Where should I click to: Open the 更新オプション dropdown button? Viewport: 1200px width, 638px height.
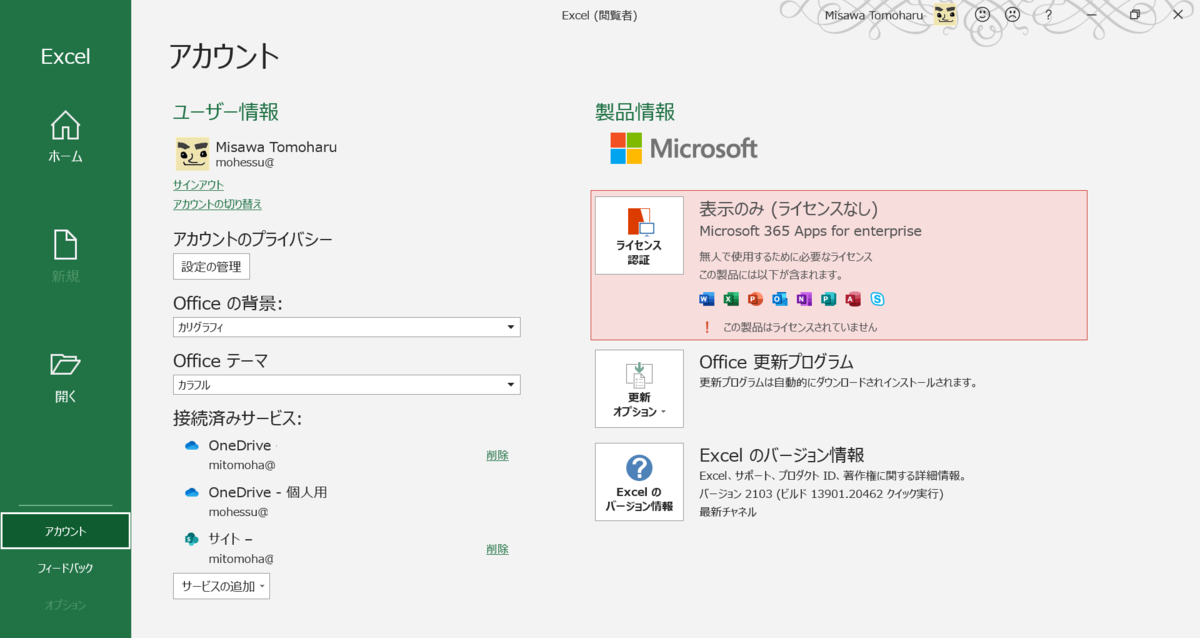click(639, 391)
